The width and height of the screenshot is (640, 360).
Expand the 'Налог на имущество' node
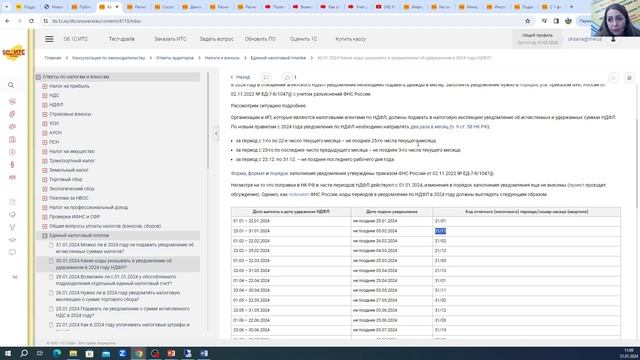(x=45, y=151)
